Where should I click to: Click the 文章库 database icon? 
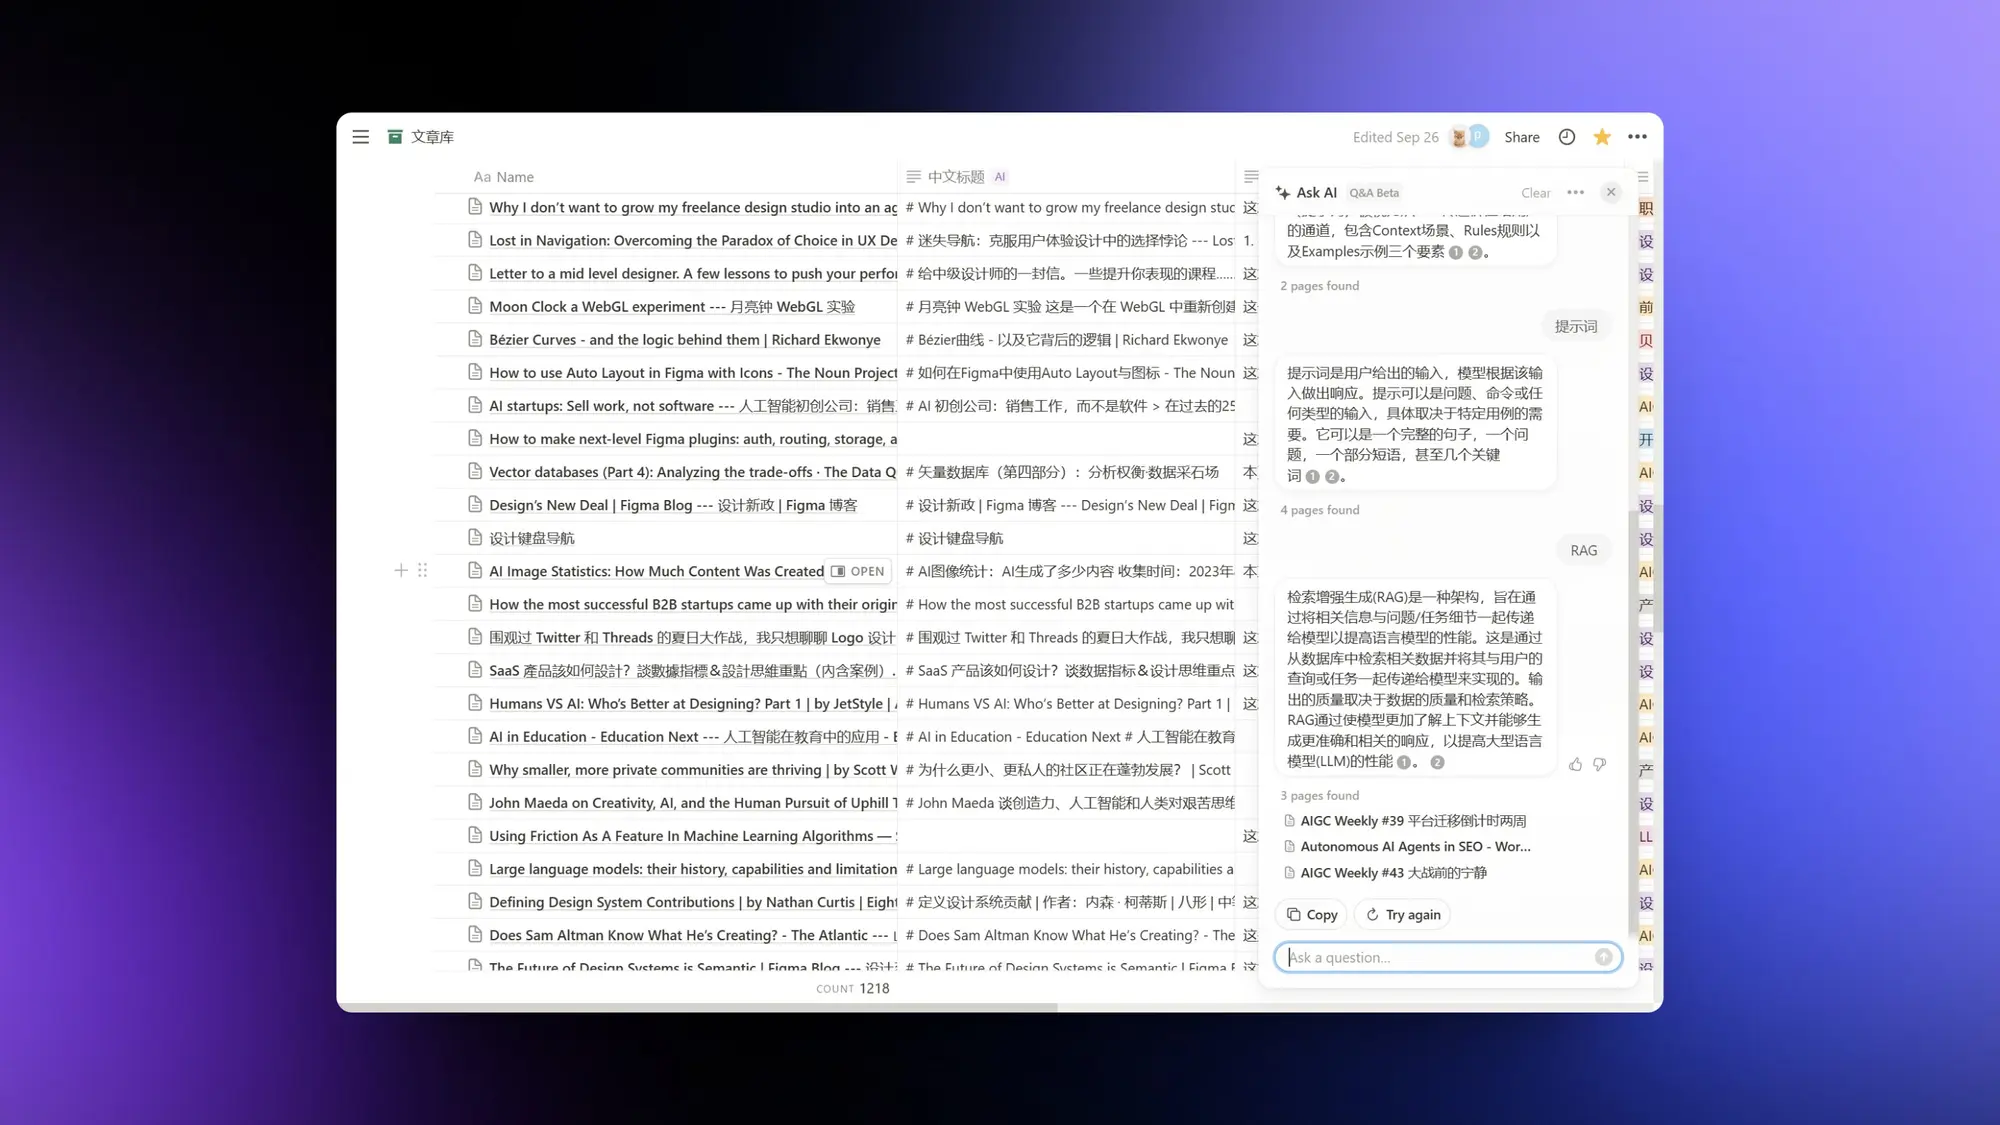coord(395,137)
